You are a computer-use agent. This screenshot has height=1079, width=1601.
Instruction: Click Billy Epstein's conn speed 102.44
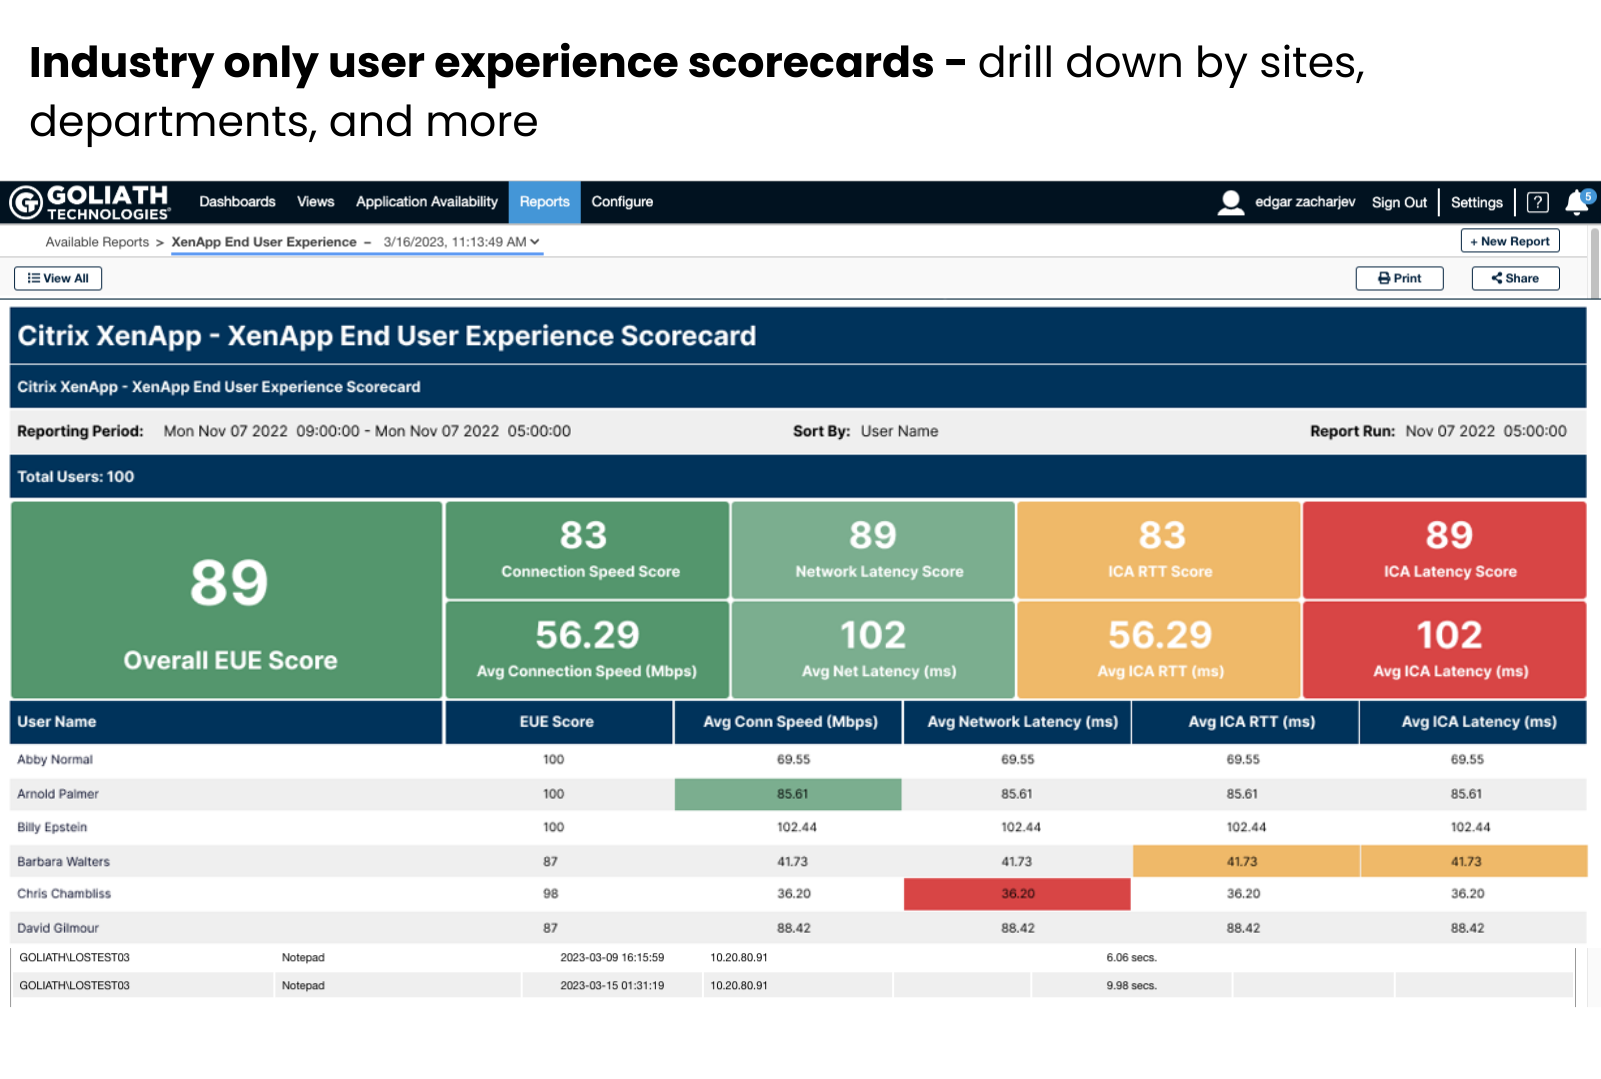click(797, 827)
